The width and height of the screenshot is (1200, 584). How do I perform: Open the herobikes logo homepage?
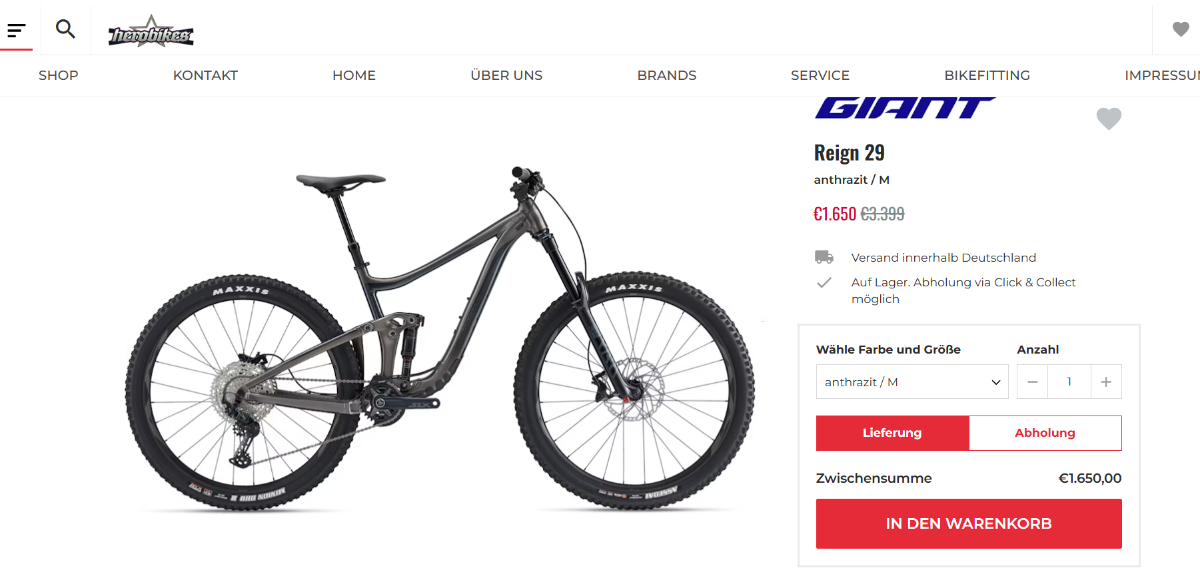tap(151, 32)
